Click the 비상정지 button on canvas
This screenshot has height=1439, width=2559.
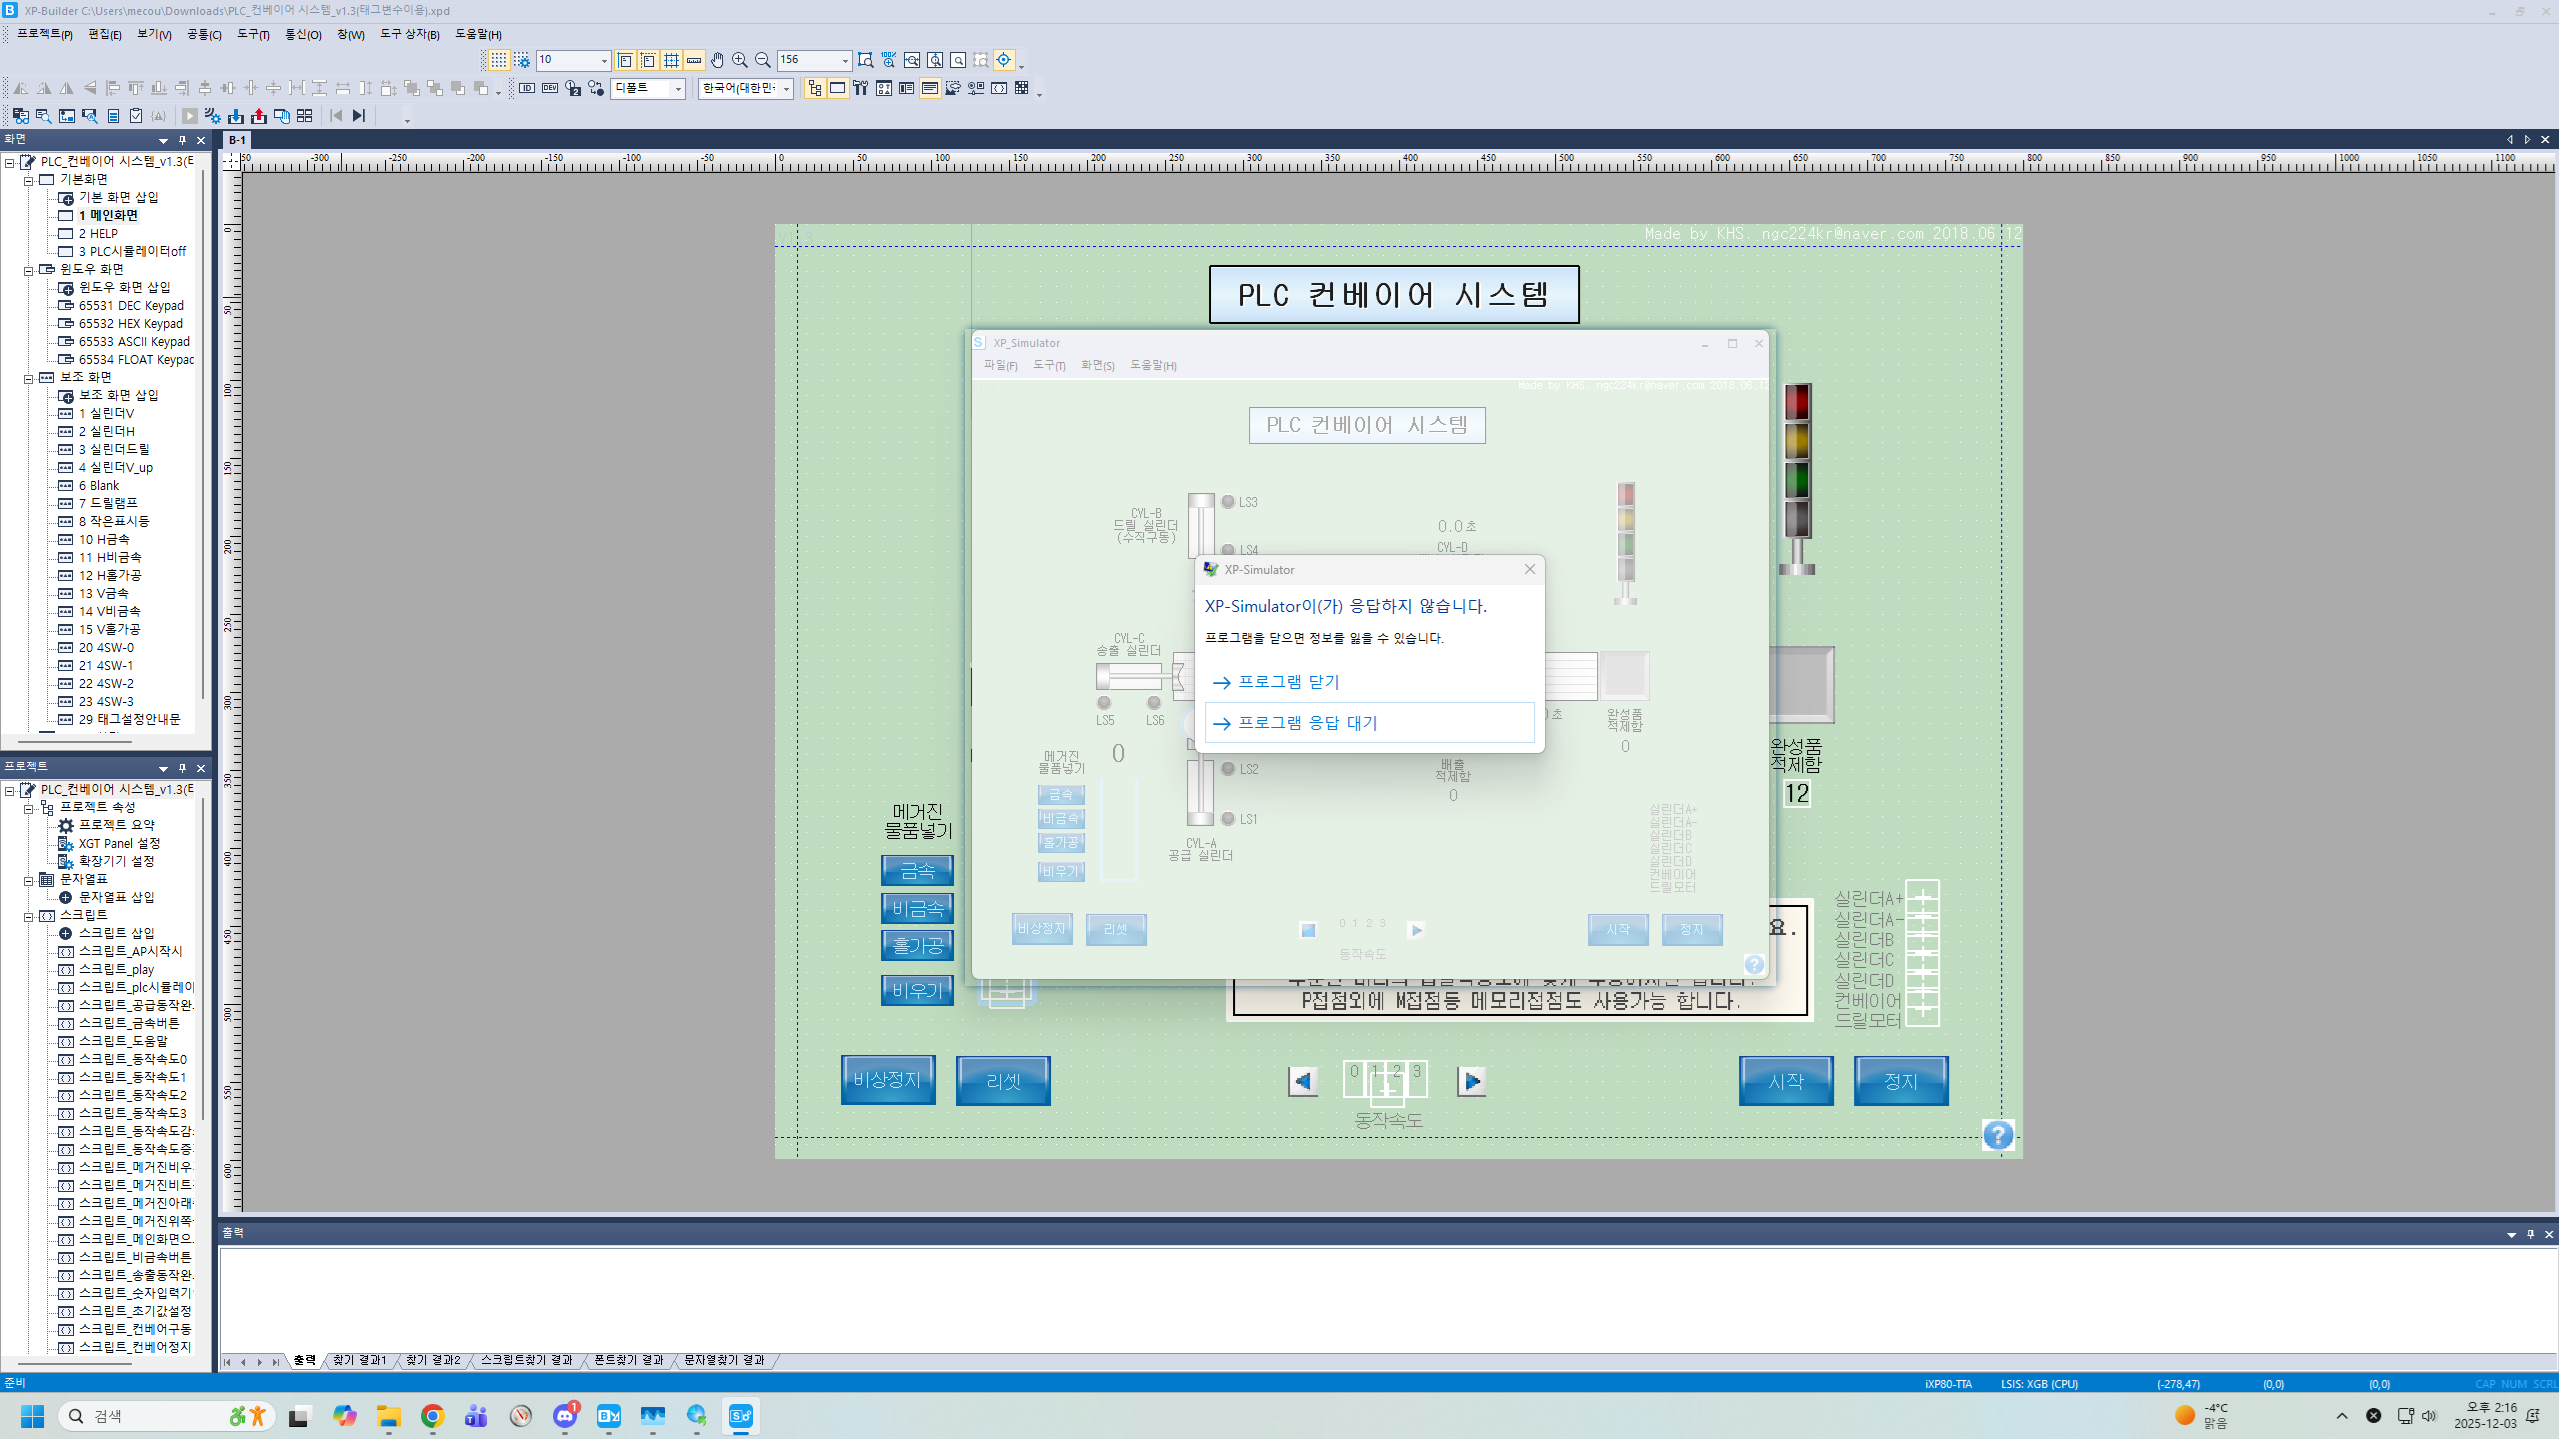coord(888,1080)
